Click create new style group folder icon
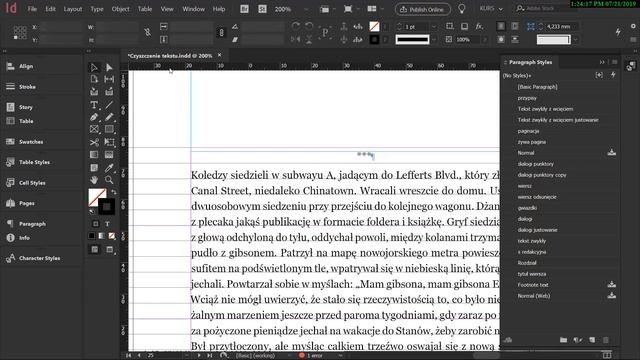This screenshot has height=360, width=640. click(563, 340)
